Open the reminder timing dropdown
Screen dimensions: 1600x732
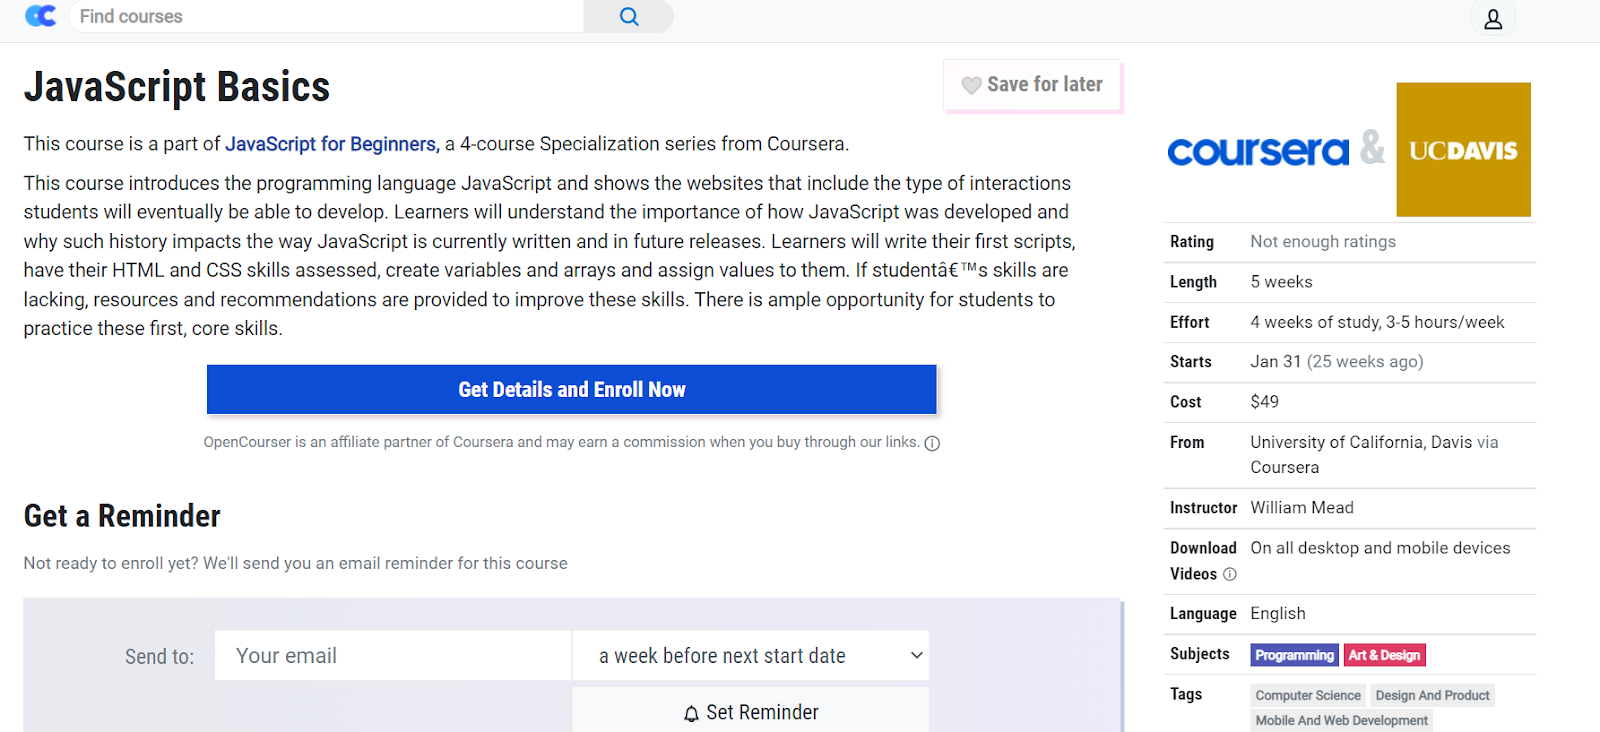(x=750, y=656)
